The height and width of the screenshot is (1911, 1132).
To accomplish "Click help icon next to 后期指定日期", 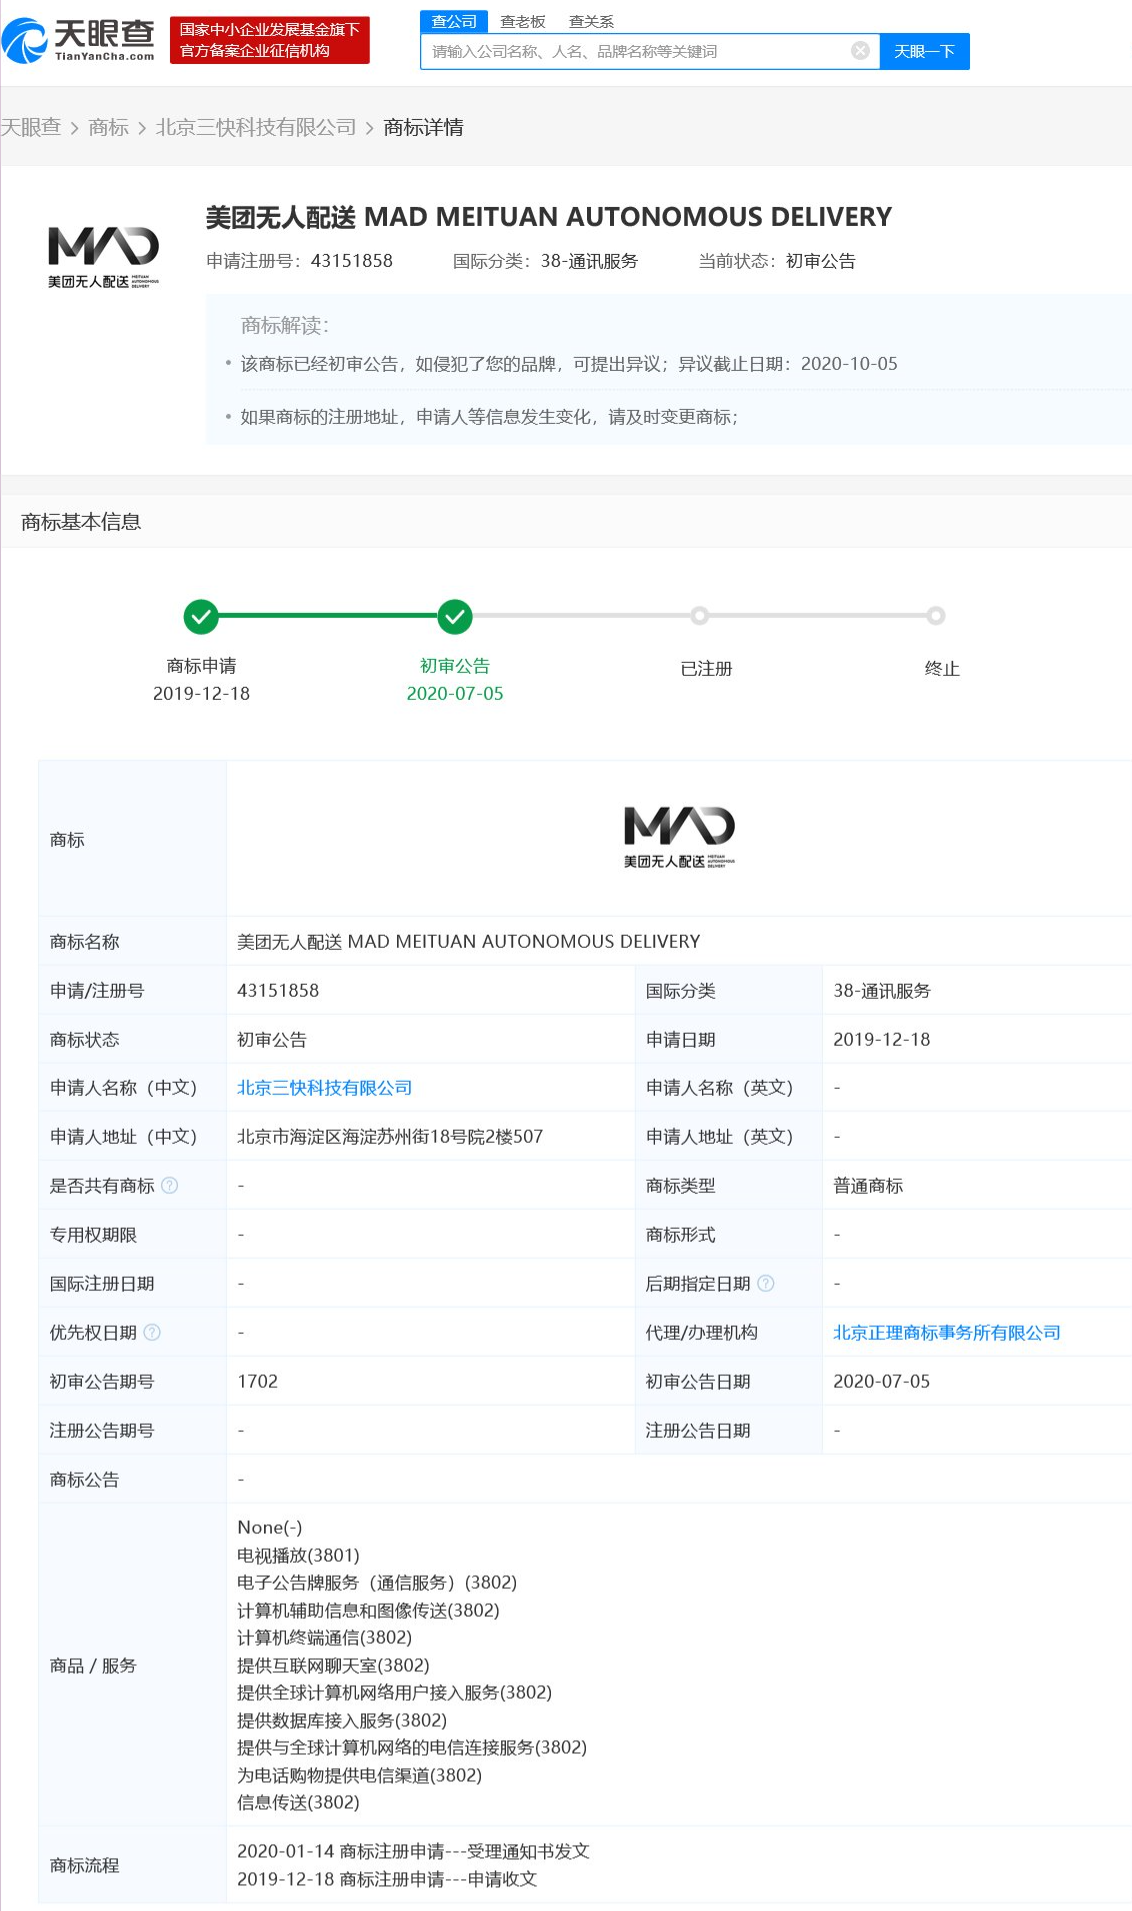I will [766, 1283].
